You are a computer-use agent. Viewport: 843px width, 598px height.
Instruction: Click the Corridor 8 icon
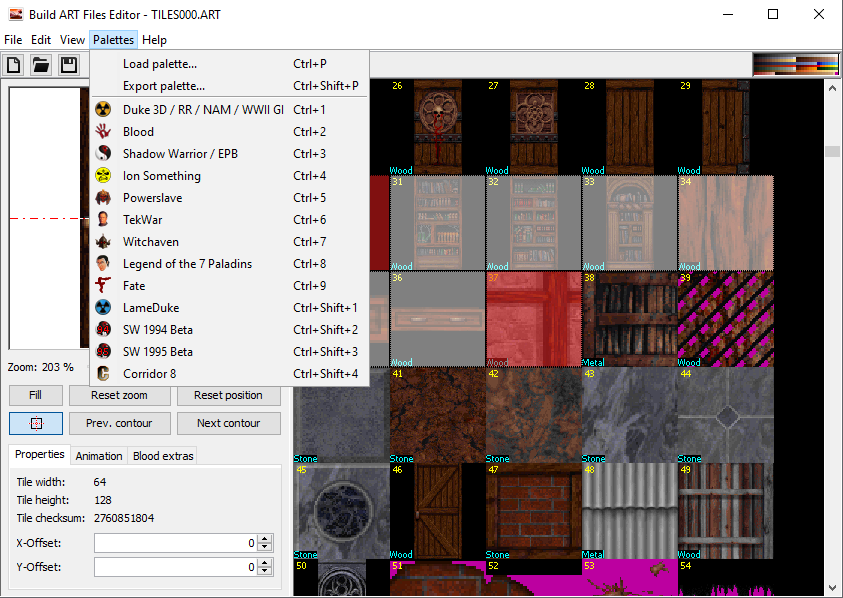(x=103, y=374)
